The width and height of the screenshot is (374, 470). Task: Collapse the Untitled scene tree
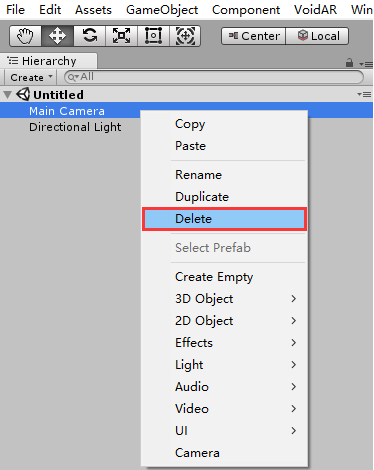(x=7, y=95)
